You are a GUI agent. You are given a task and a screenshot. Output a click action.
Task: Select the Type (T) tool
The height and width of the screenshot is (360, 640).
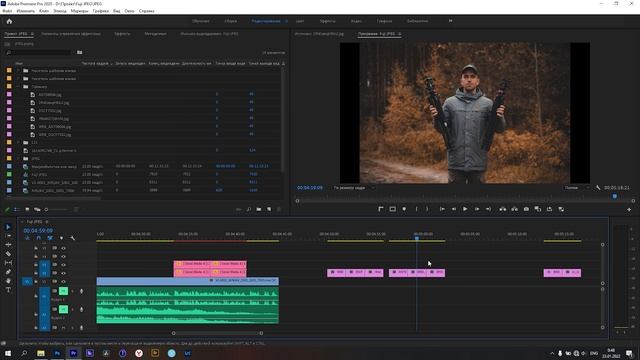(8, 290)
